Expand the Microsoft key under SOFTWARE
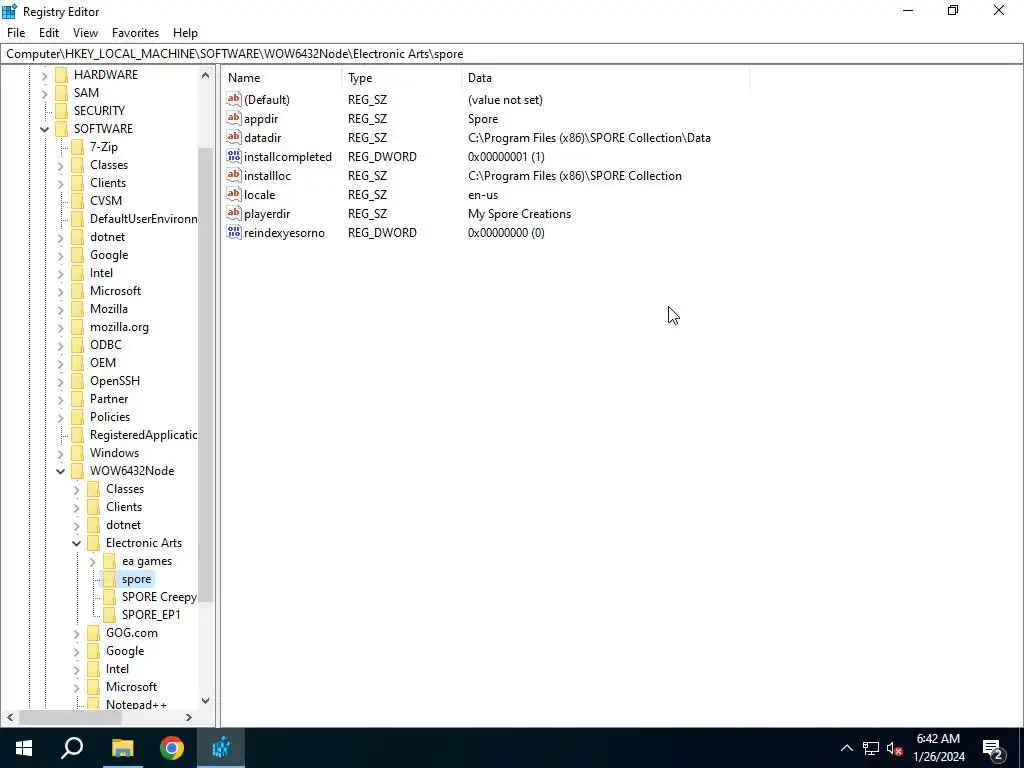This screenshot has height=768, width=1024. click(x=61, y=291)
